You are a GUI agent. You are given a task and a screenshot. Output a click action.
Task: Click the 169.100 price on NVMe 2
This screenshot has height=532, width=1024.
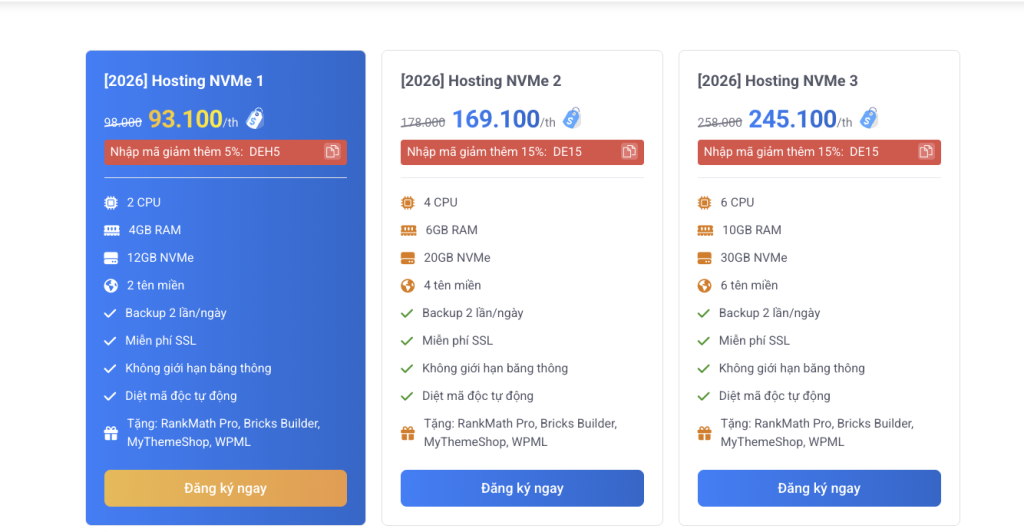pos(496,119)
